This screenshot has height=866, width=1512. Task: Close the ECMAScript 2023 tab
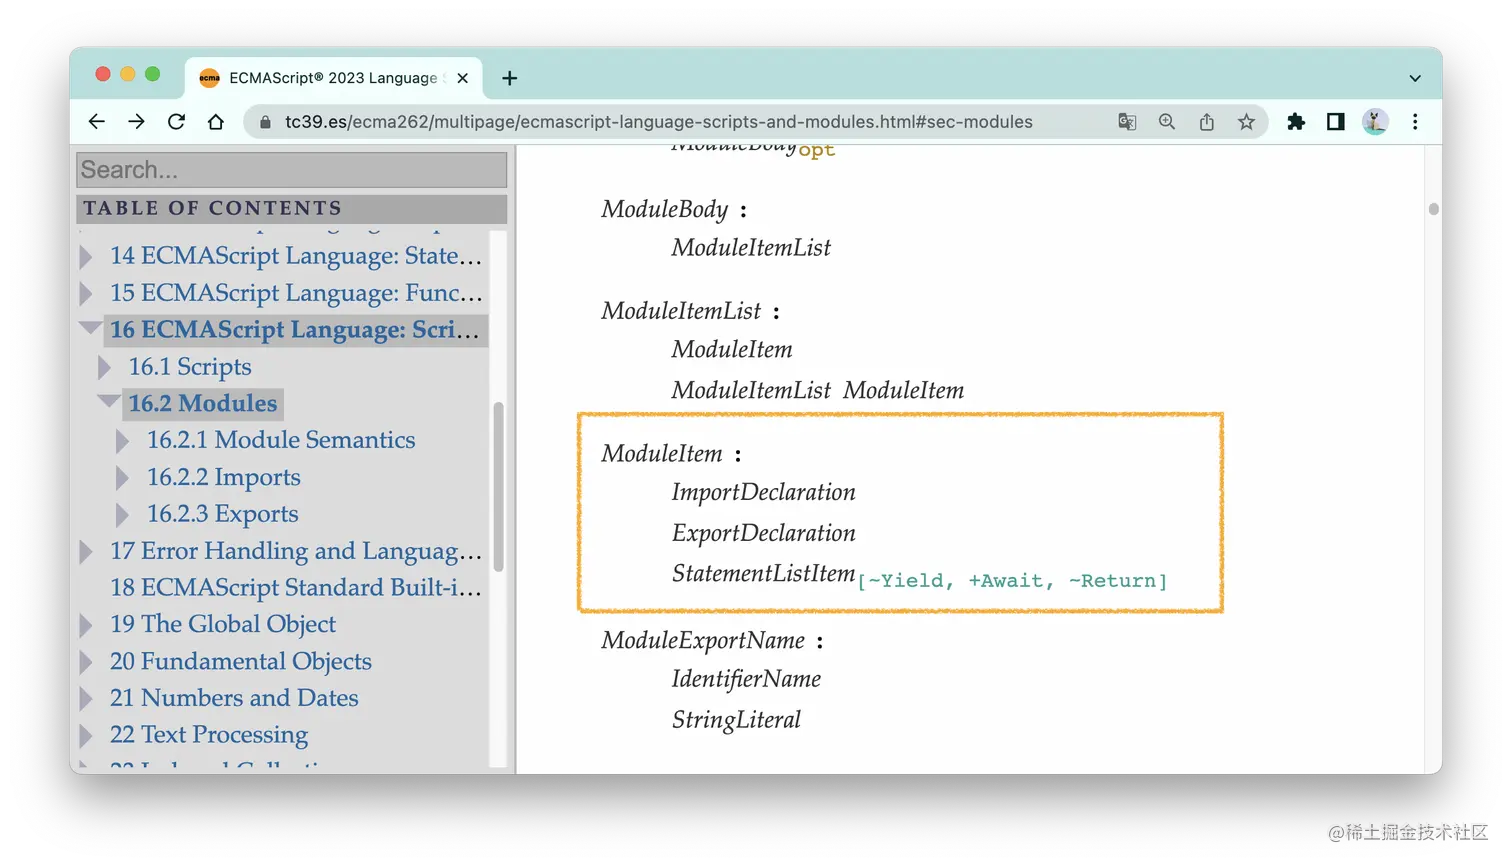pos(462,78)
